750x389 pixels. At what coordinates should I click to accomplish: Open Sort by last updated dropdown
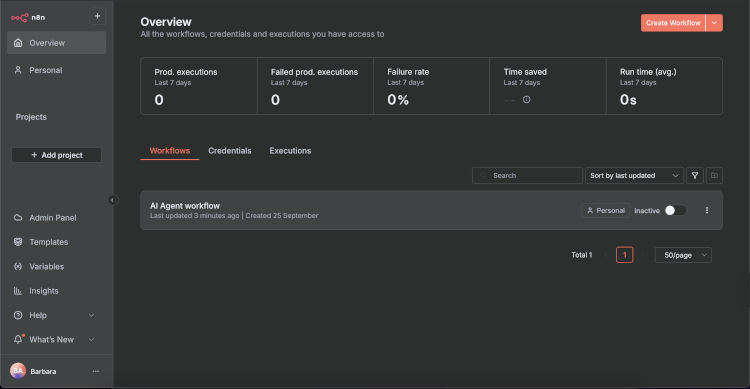click(634, 176)
